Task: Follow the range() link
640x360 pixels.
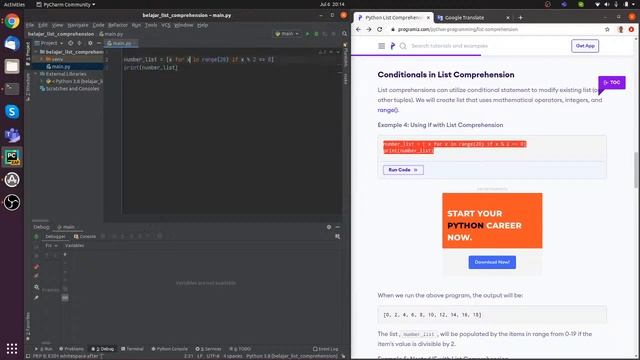Action: point(388,110)
